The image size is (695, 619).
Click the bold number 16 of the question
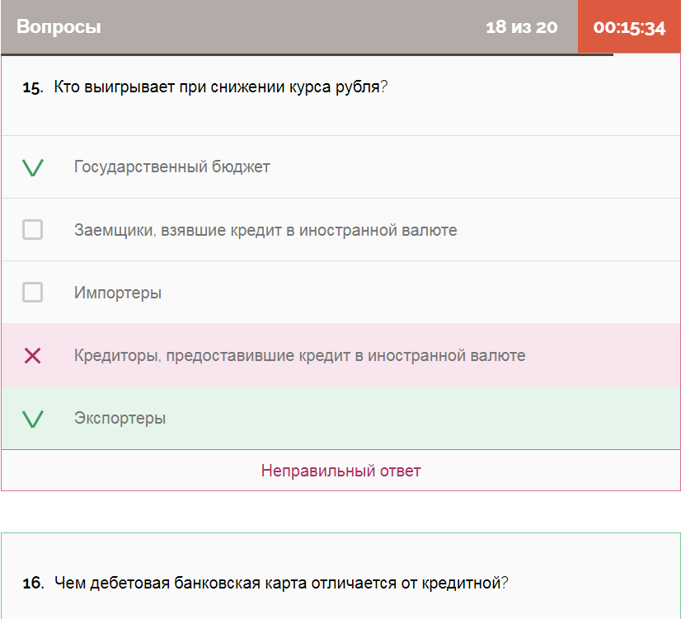click(x=32, y=583)
